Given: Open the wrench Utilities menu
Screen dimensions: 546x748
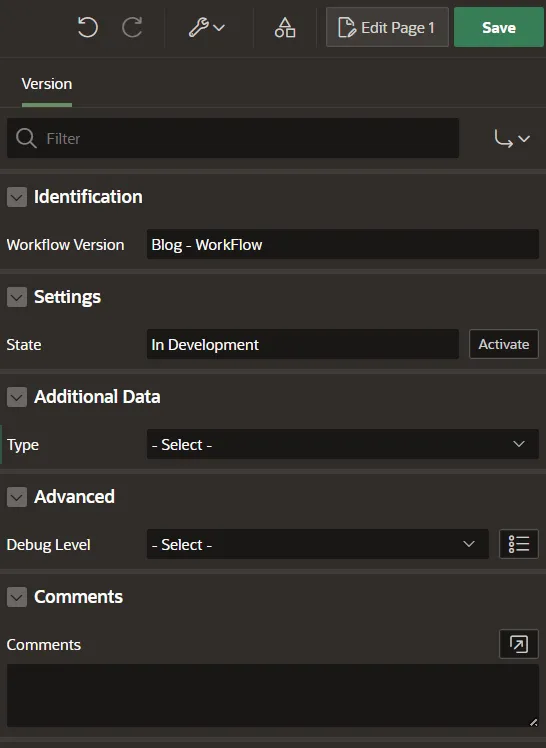Looking at the screenshot, I should tap(206, 27).
